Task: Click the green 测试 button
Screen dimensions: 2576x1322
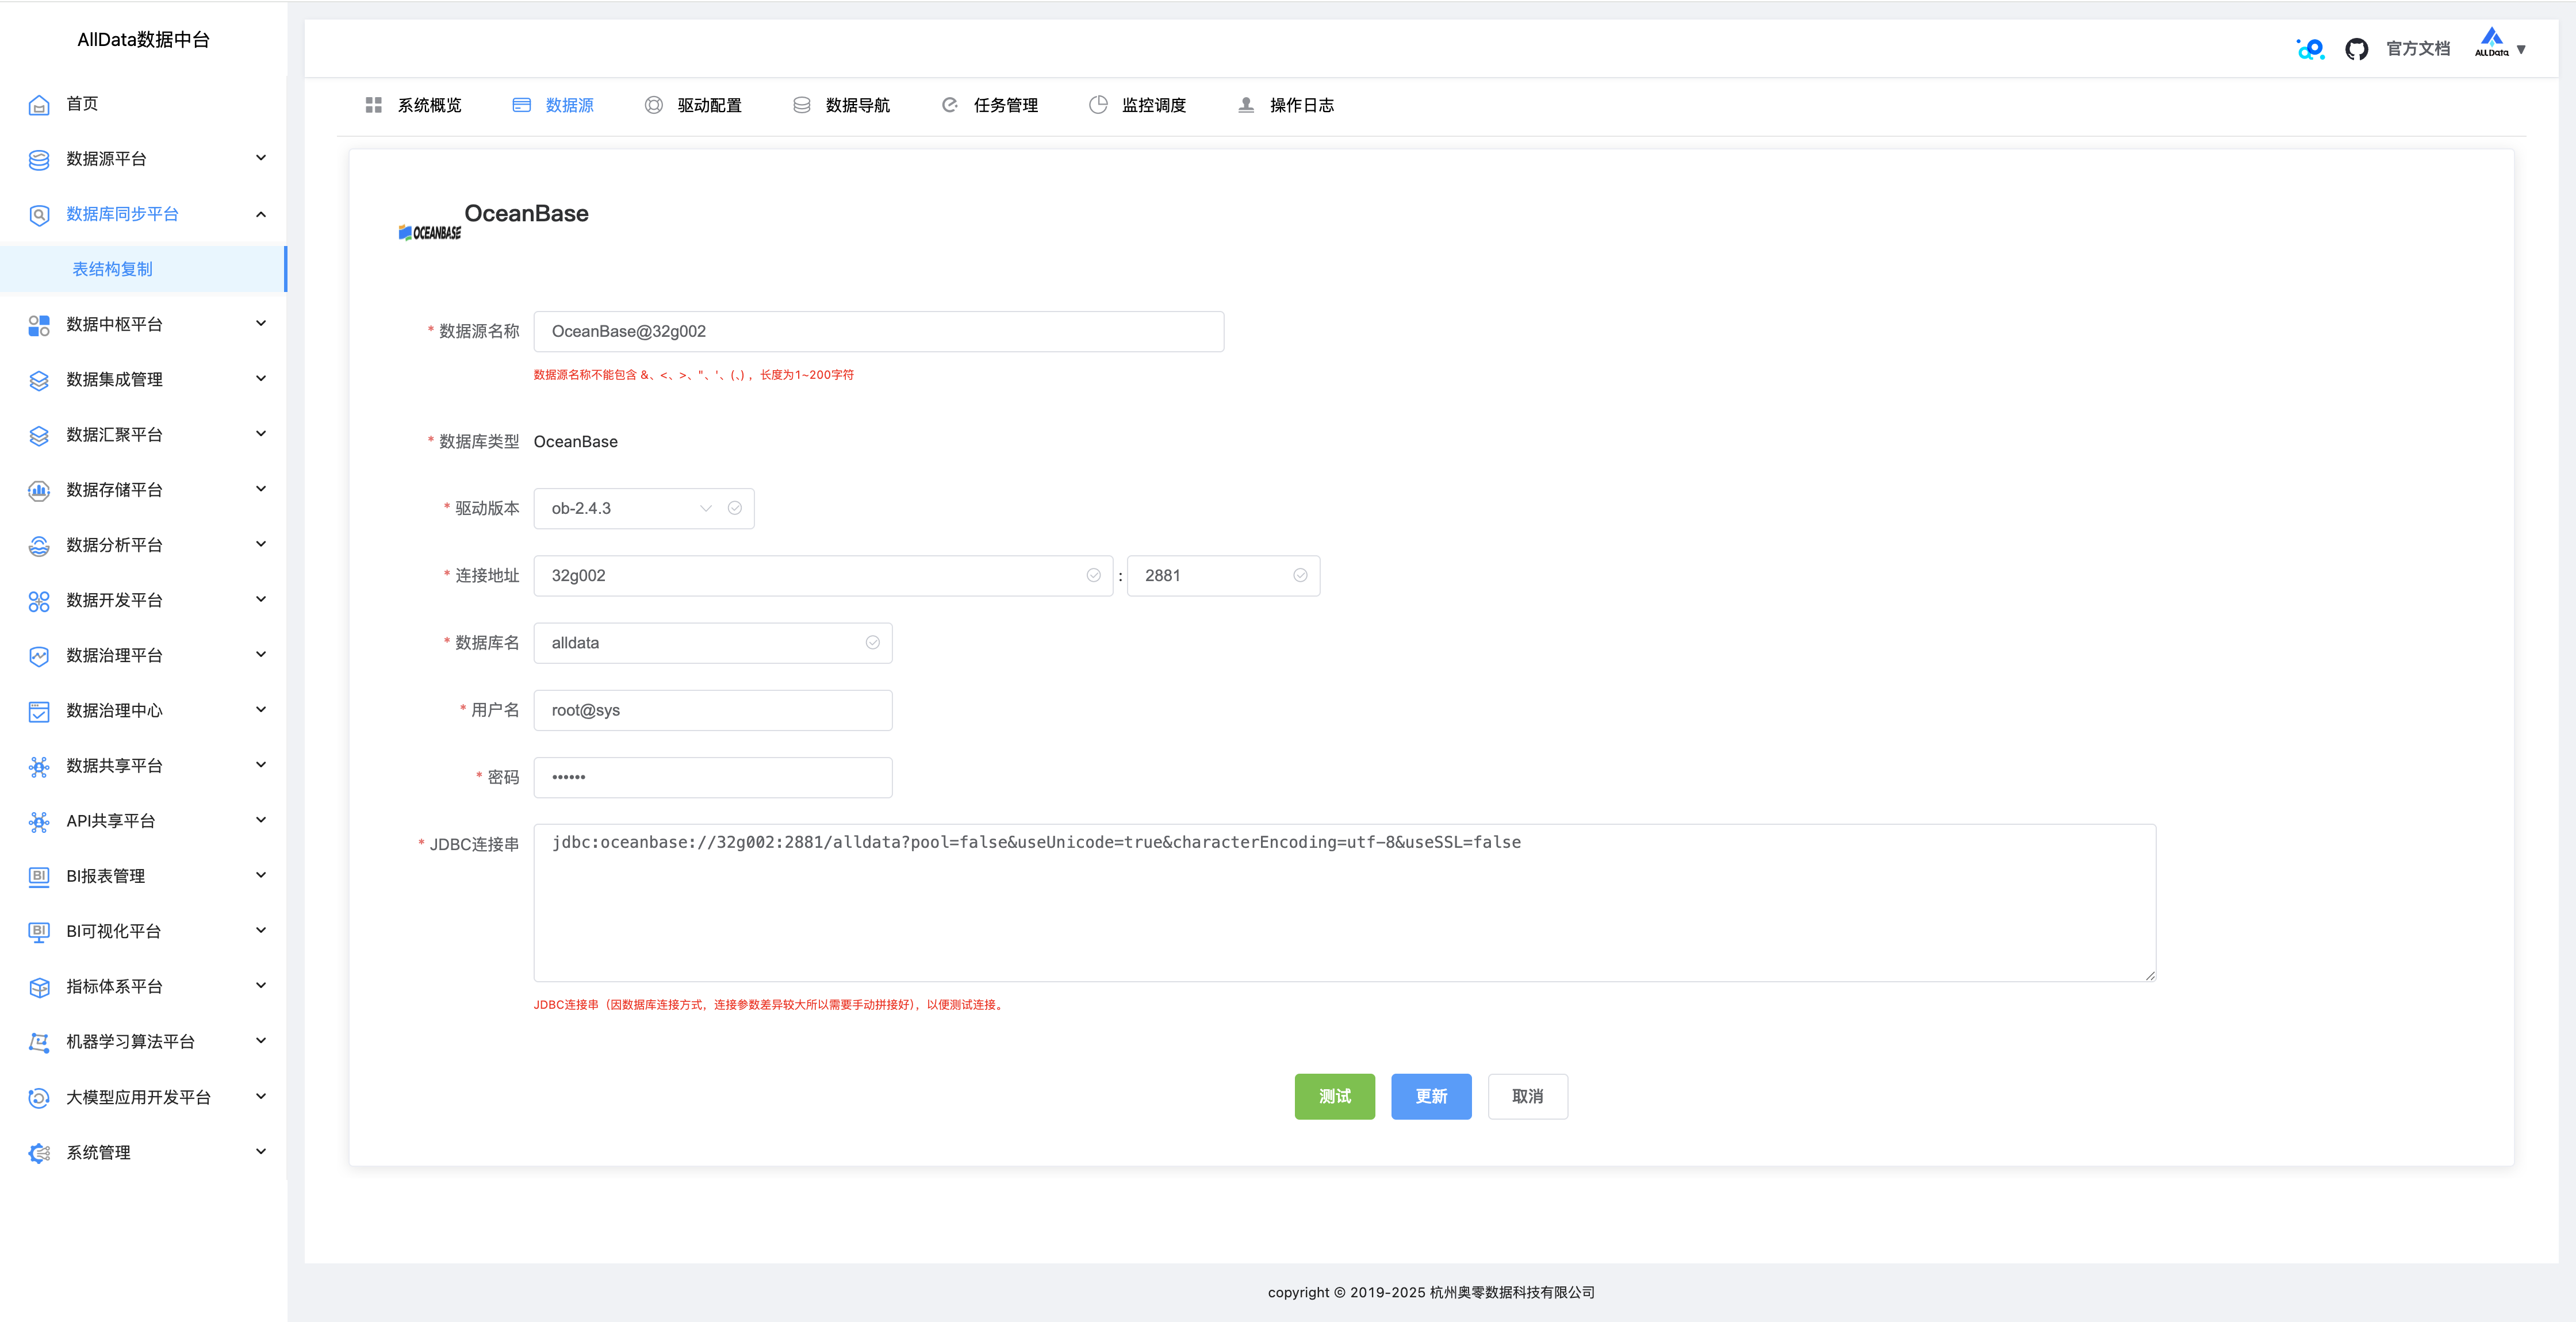Action: (x=1334, y=1096)
